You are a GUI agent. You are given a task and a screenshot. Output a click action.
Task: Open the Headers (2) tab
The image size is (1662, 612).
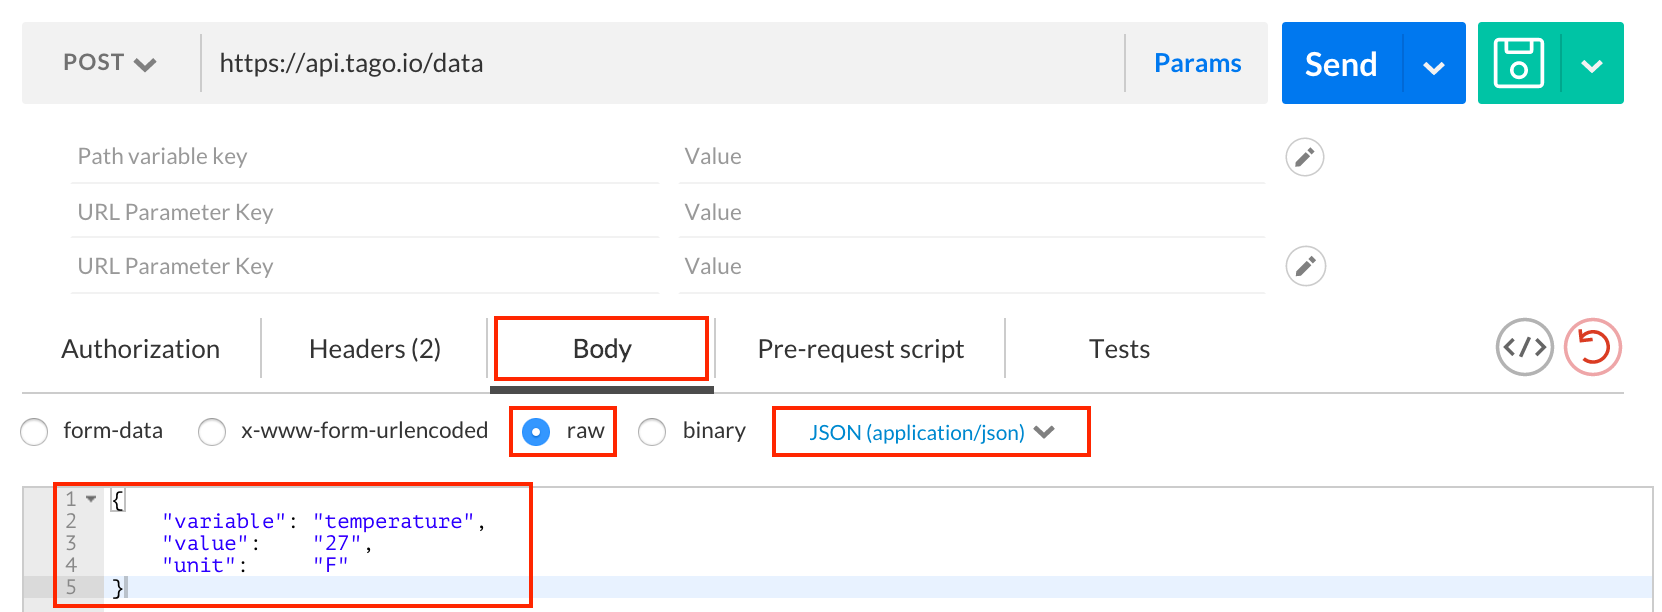pyautogui.click(x=375, y=349)
